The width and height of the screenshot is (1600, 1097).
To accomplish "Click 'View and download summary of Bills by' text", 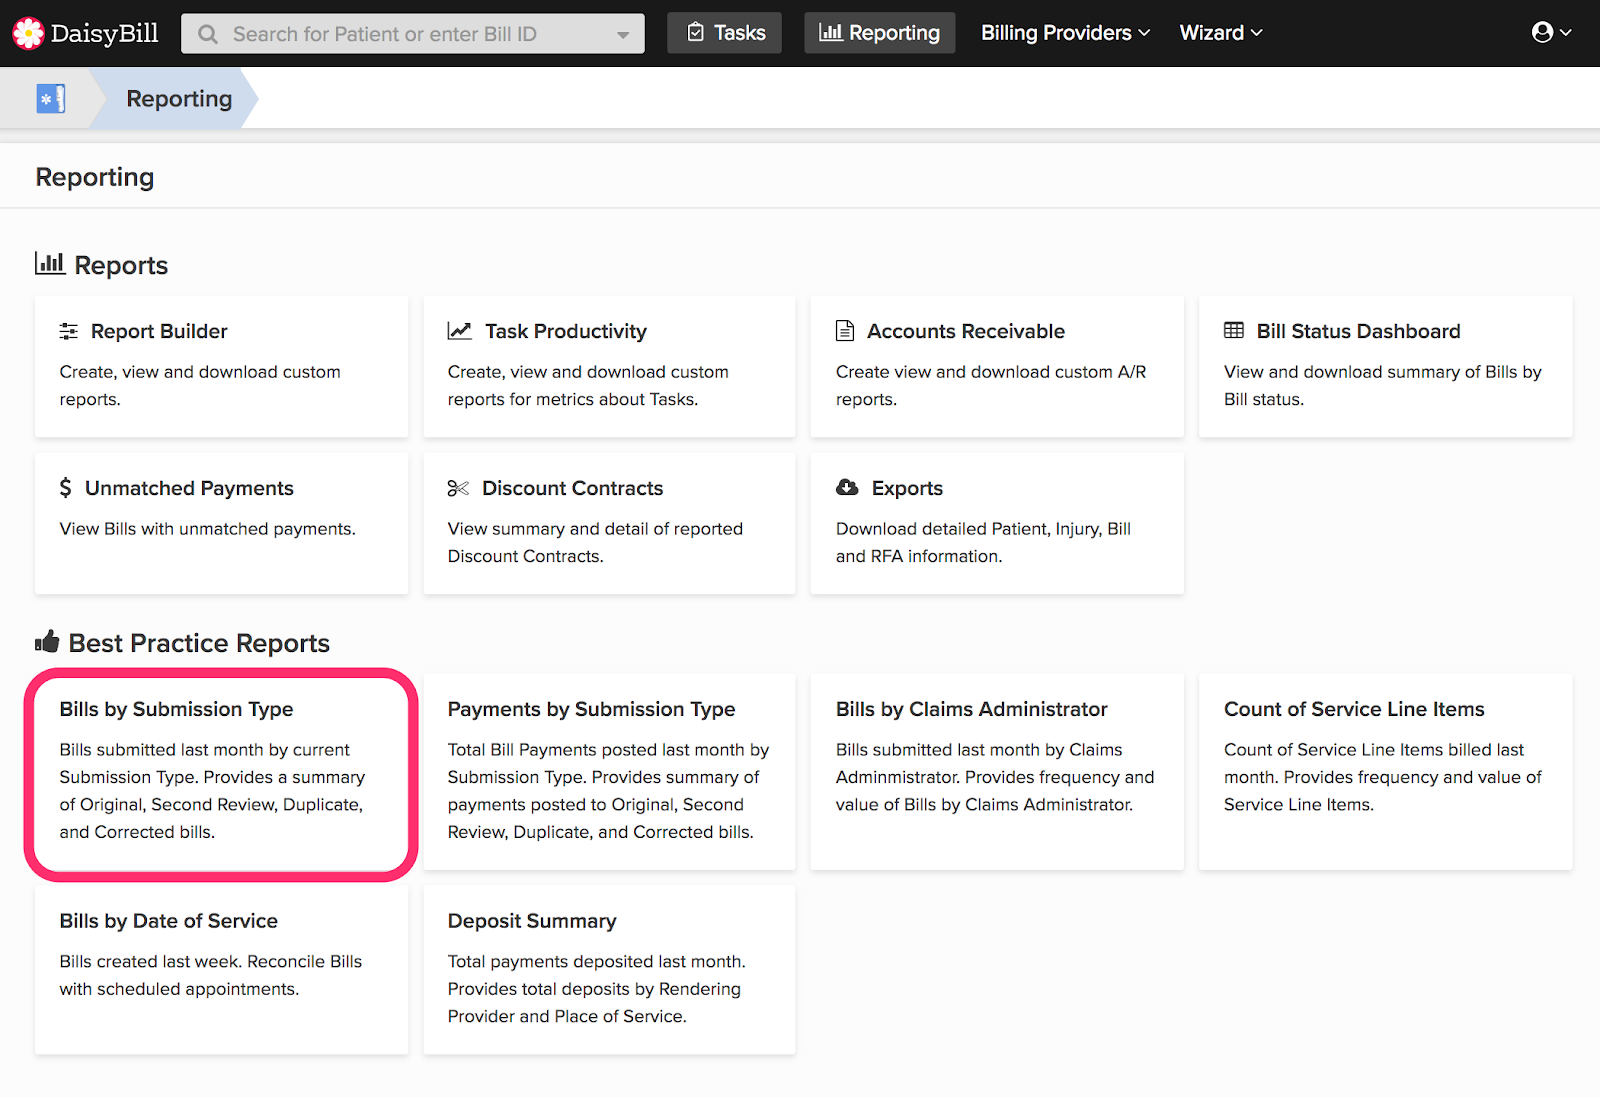I will coord(1383,372).
